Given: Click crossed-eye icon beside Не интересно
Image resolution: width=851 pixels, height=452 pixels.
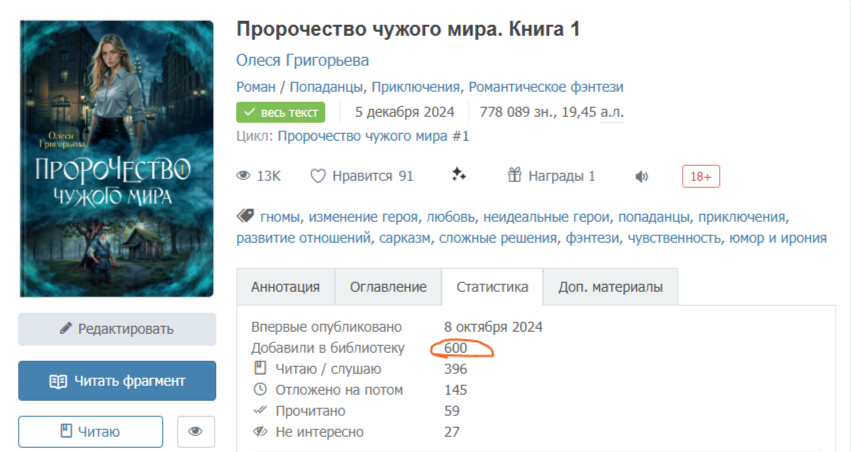Looking at the screenshot, I should tap(260, 431).
